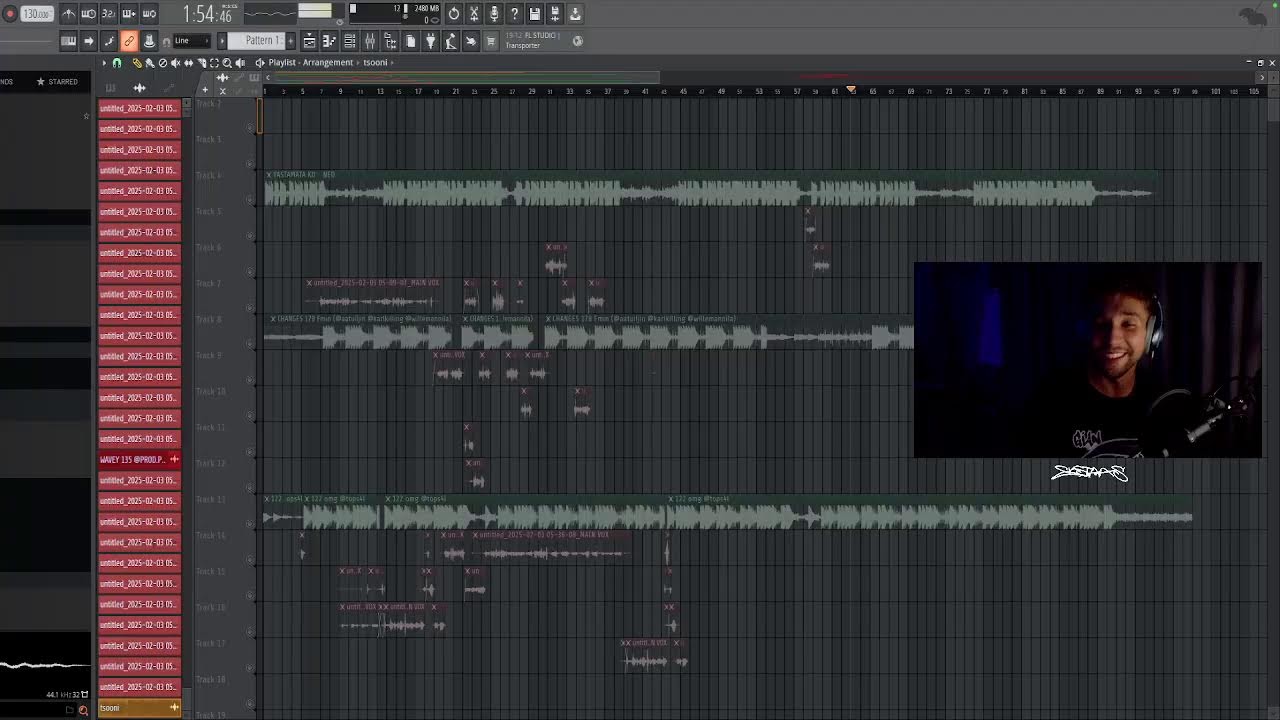This screenshot has height=720, width=1280.
Task: Mute Track 4 using its round toggle
Action: pyautogui.click(x=251, y=201)
